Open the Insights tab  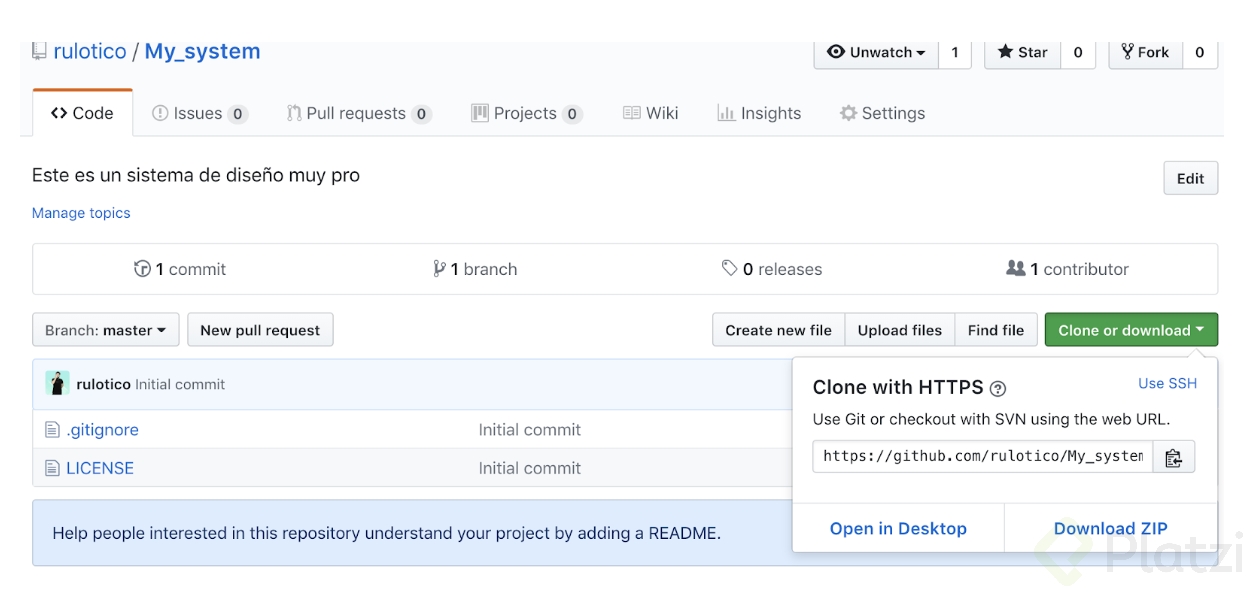coord(759,114)
